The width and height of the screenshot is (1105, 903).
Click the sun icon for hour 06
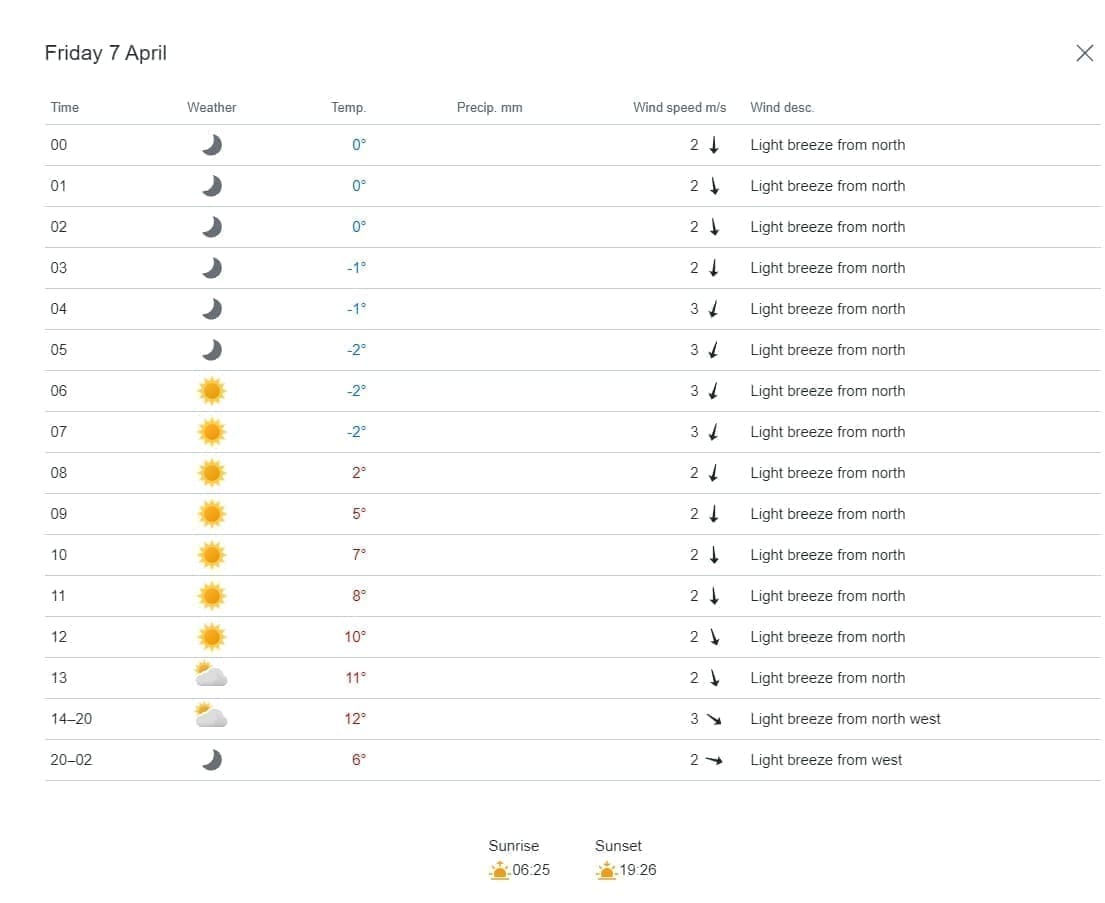pyautogui.click(x=211, y=391)
